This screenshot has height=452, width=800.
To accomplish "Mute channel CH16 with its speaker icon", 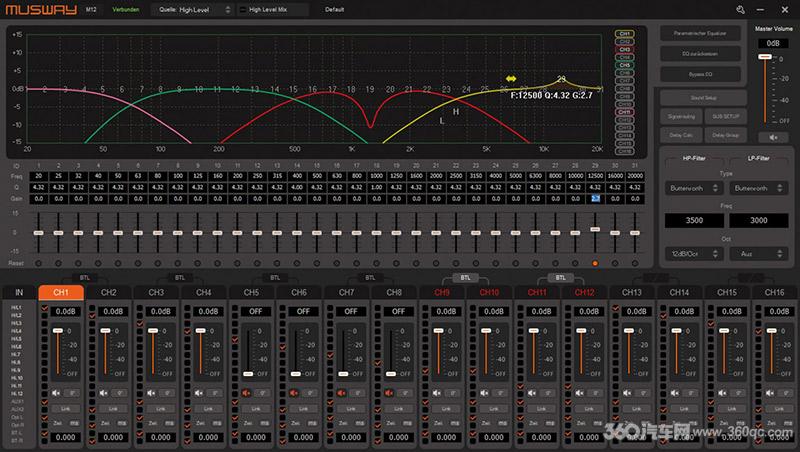I will click(769, 393).
